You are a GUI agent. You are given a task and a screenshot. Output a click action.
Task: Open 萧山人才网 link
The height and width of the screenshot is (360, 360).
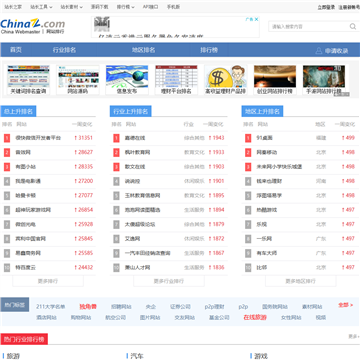[x=137, y=267]
